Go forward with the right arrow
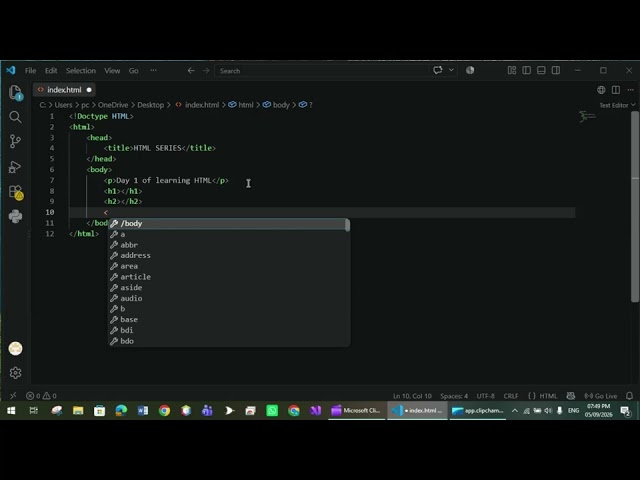 coord(206,71)
